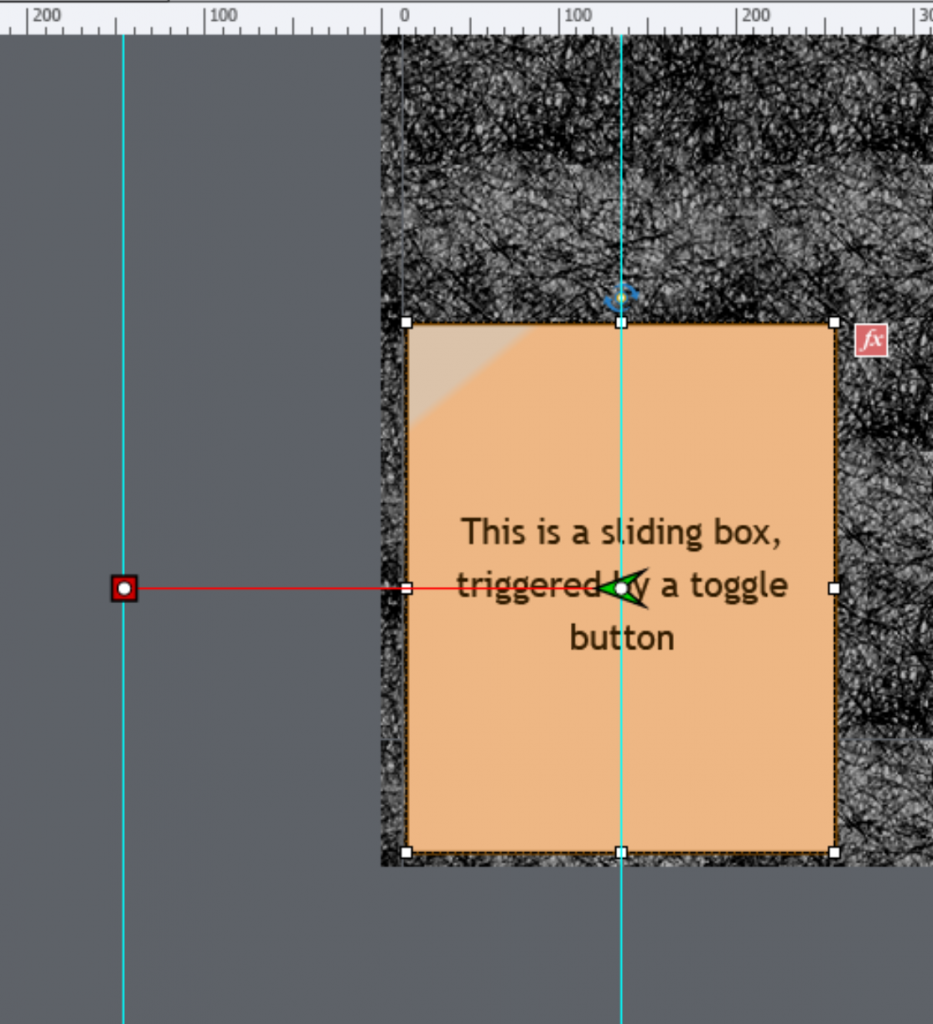Select the green motion-direction arrow
Viewport: 933px width, 1024px height.
[622, 588]
